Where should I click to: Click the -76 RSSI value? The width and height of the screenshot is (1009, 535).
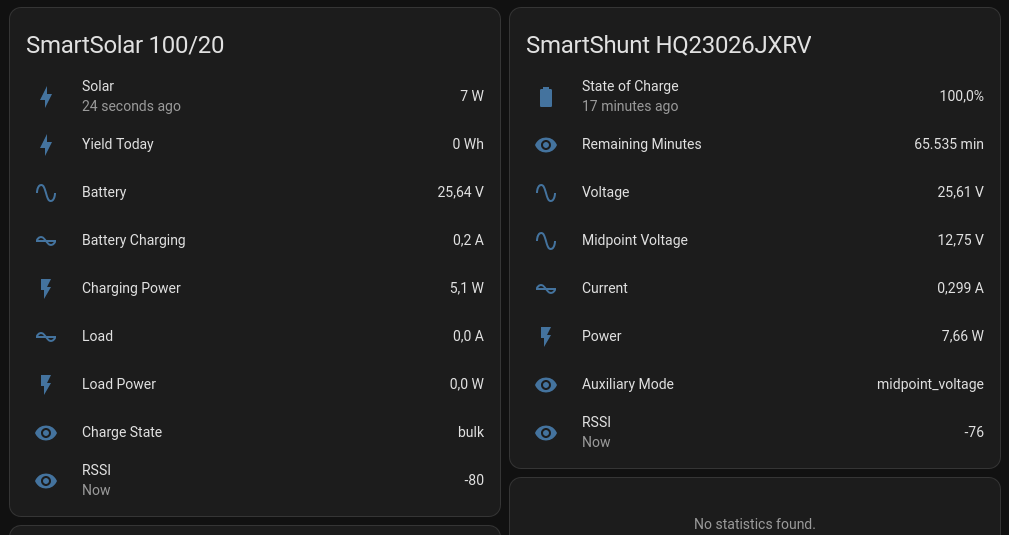point(974,431)
